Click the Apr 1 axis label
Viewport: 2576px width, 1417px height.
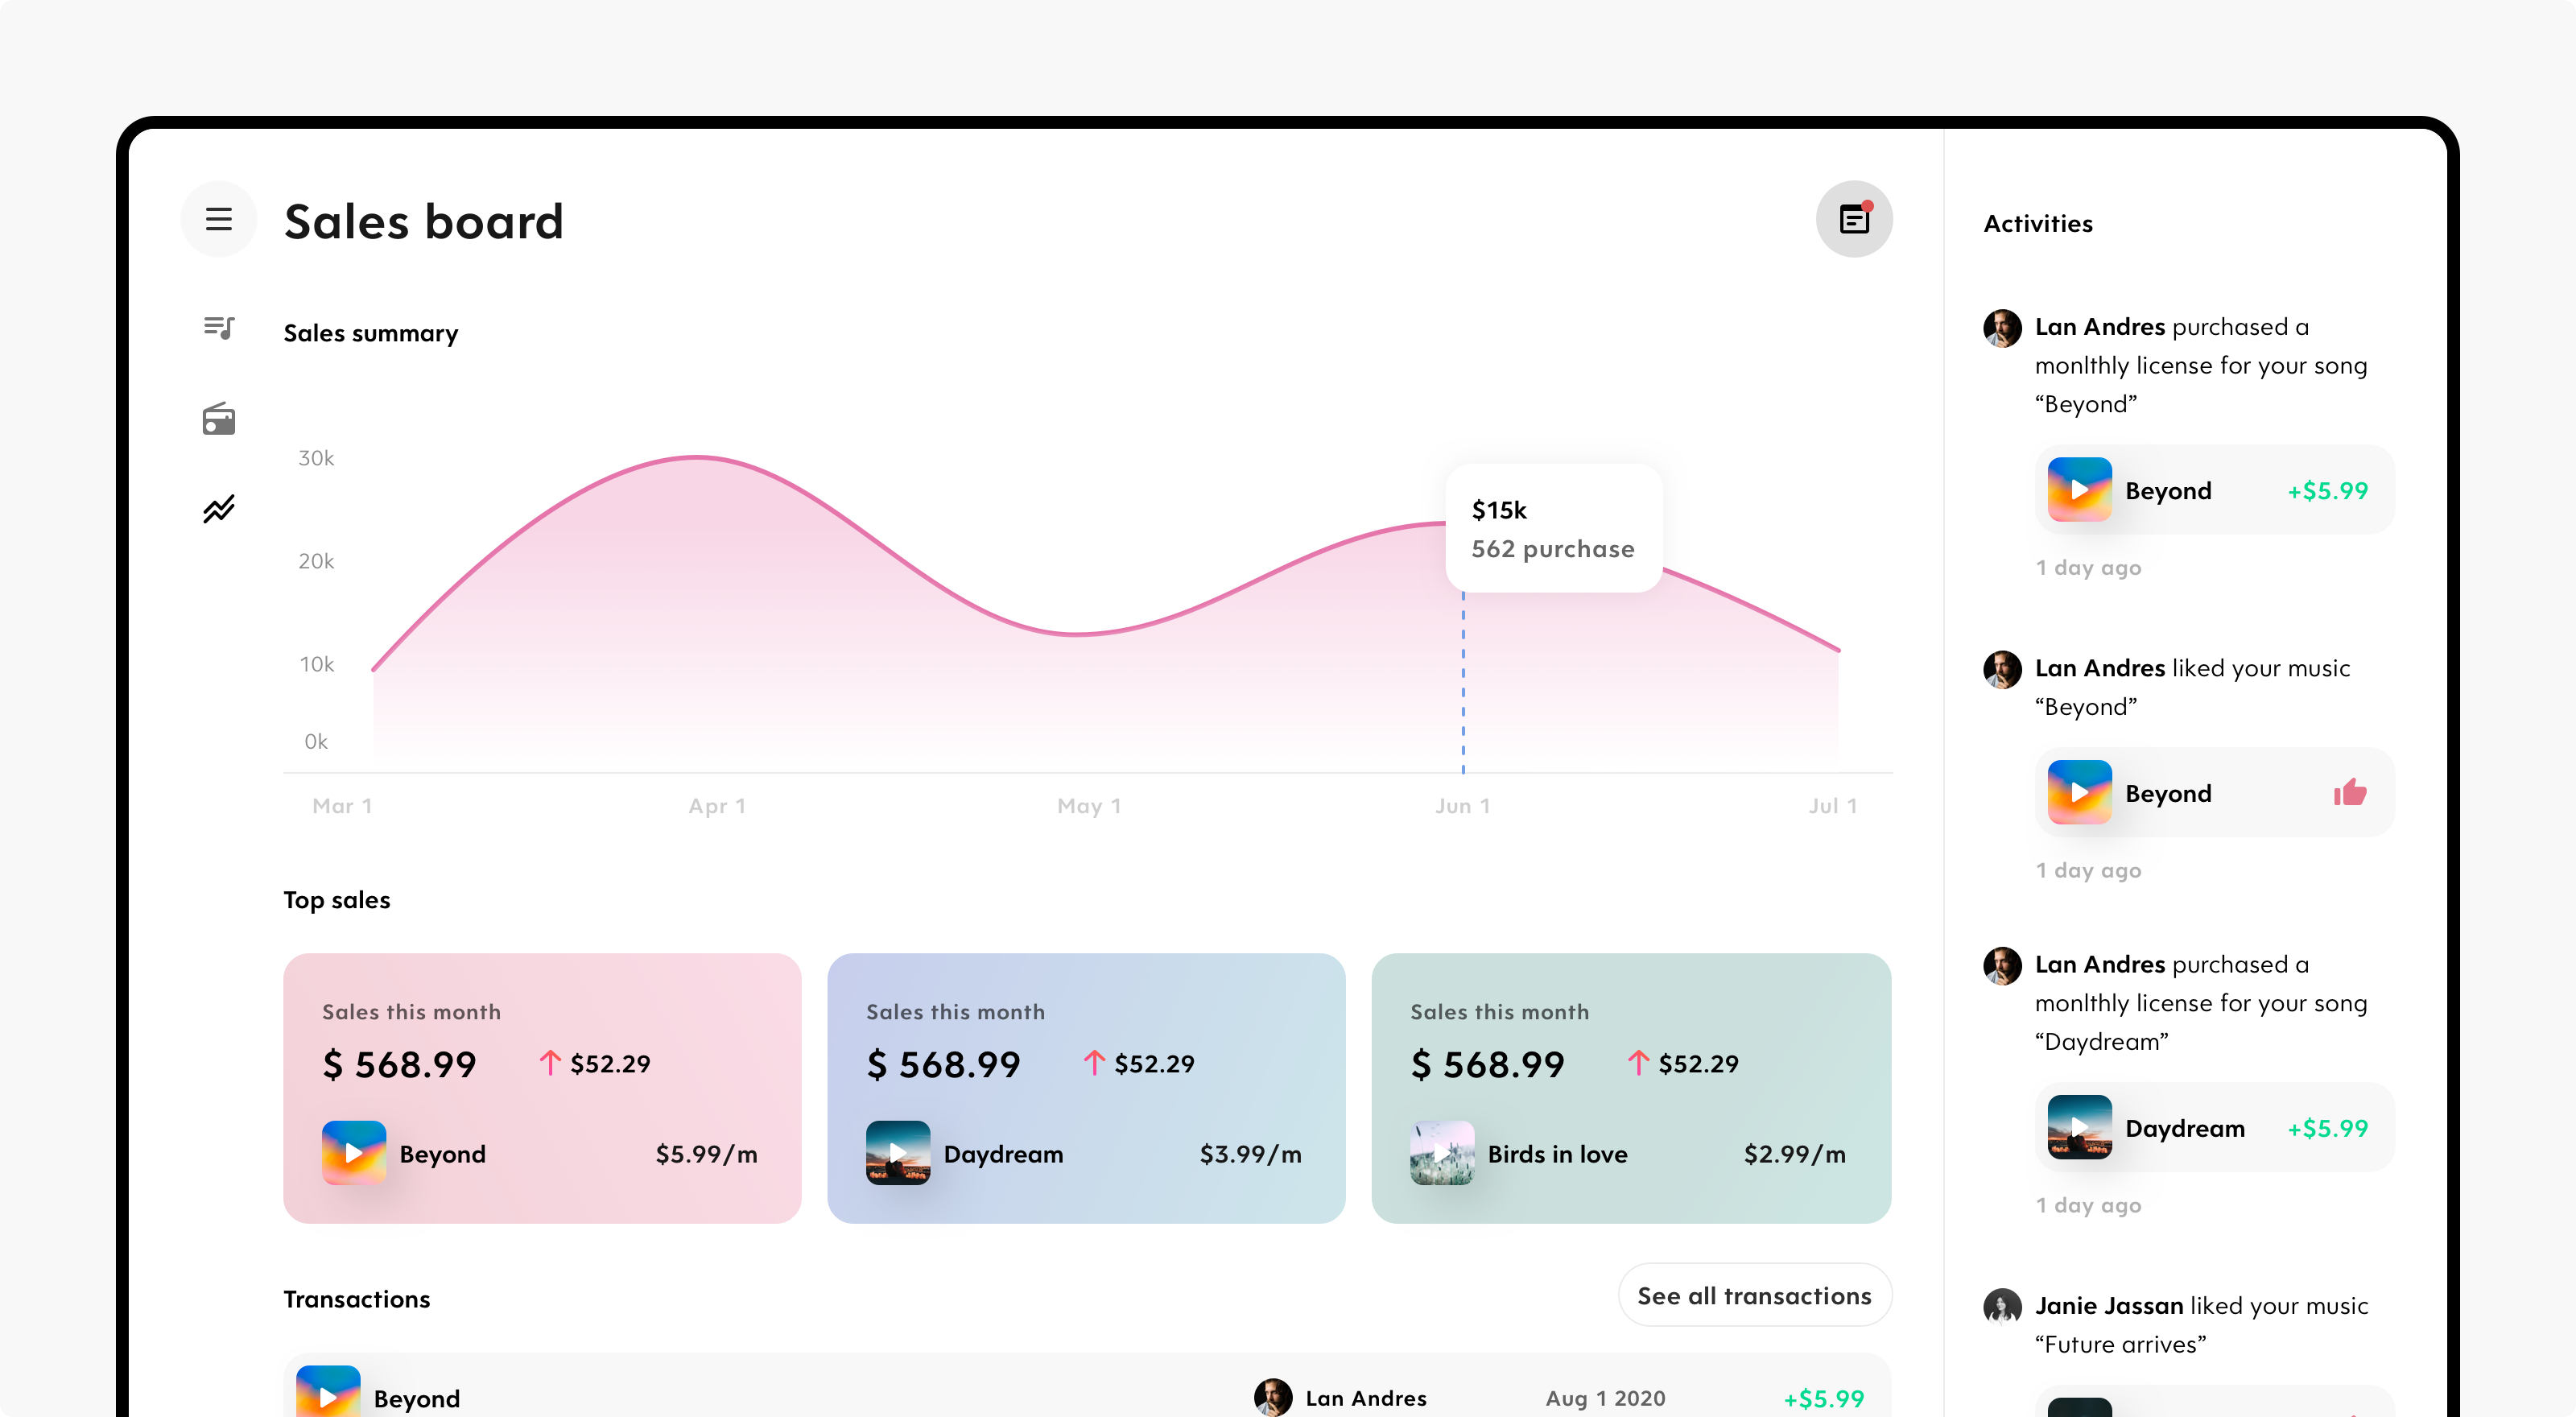pos(717,806)
